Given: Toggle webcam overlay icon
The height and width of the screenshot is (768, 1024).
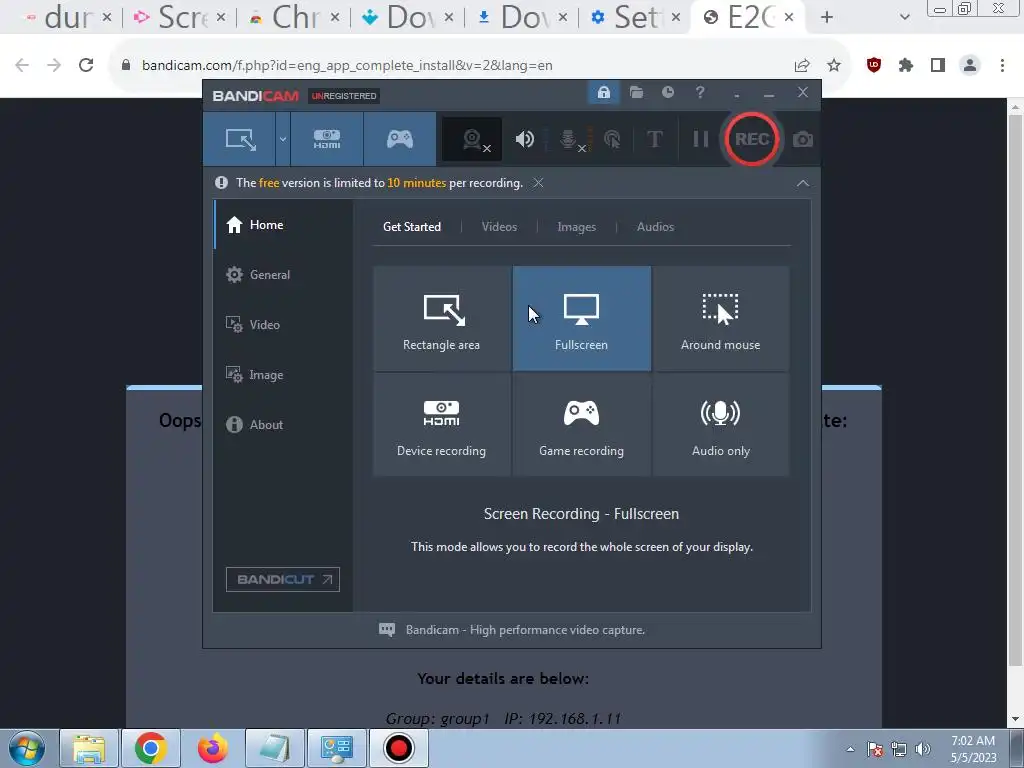Looking at the screenshot, I should [472, 139].
